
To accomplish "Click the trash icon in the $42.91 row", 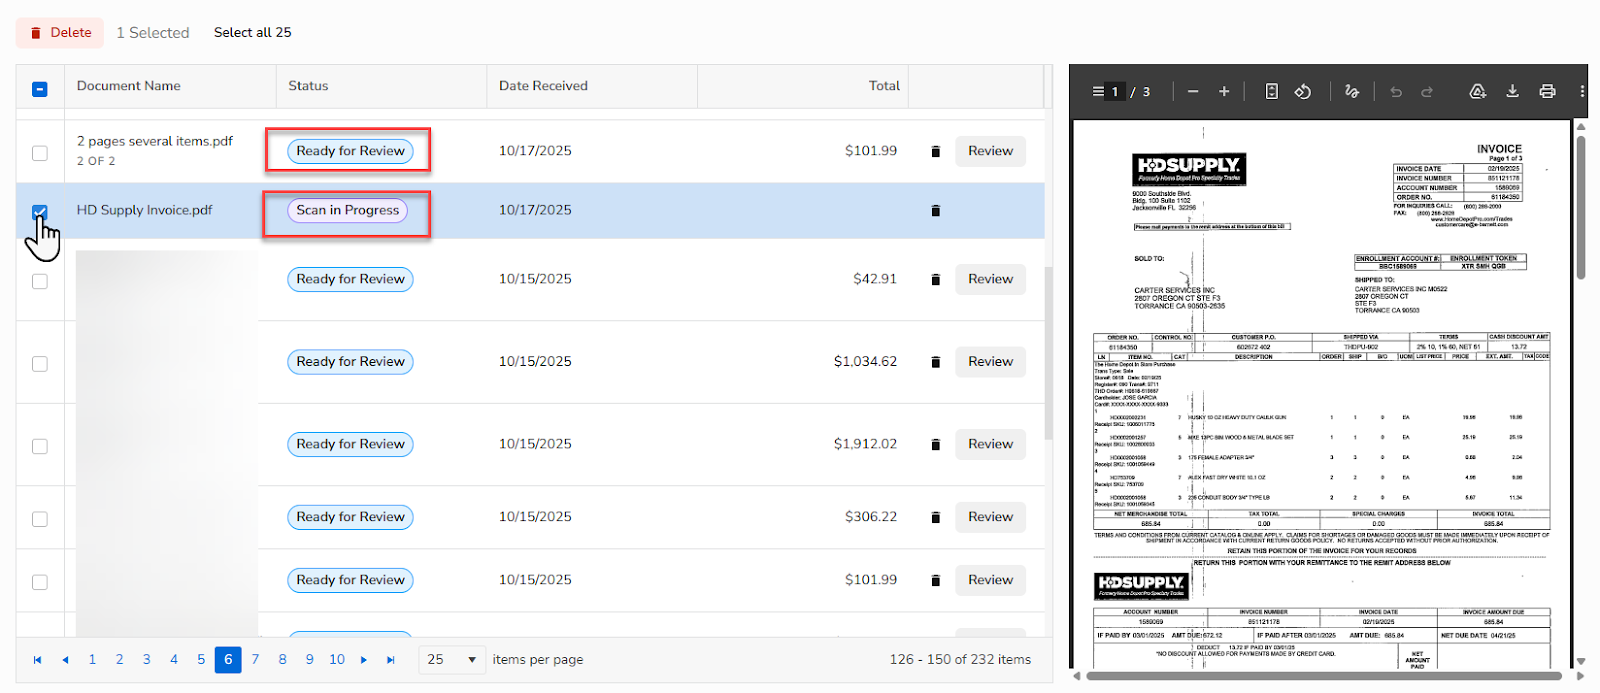I will pyautogui.click(x=936, y=280).
